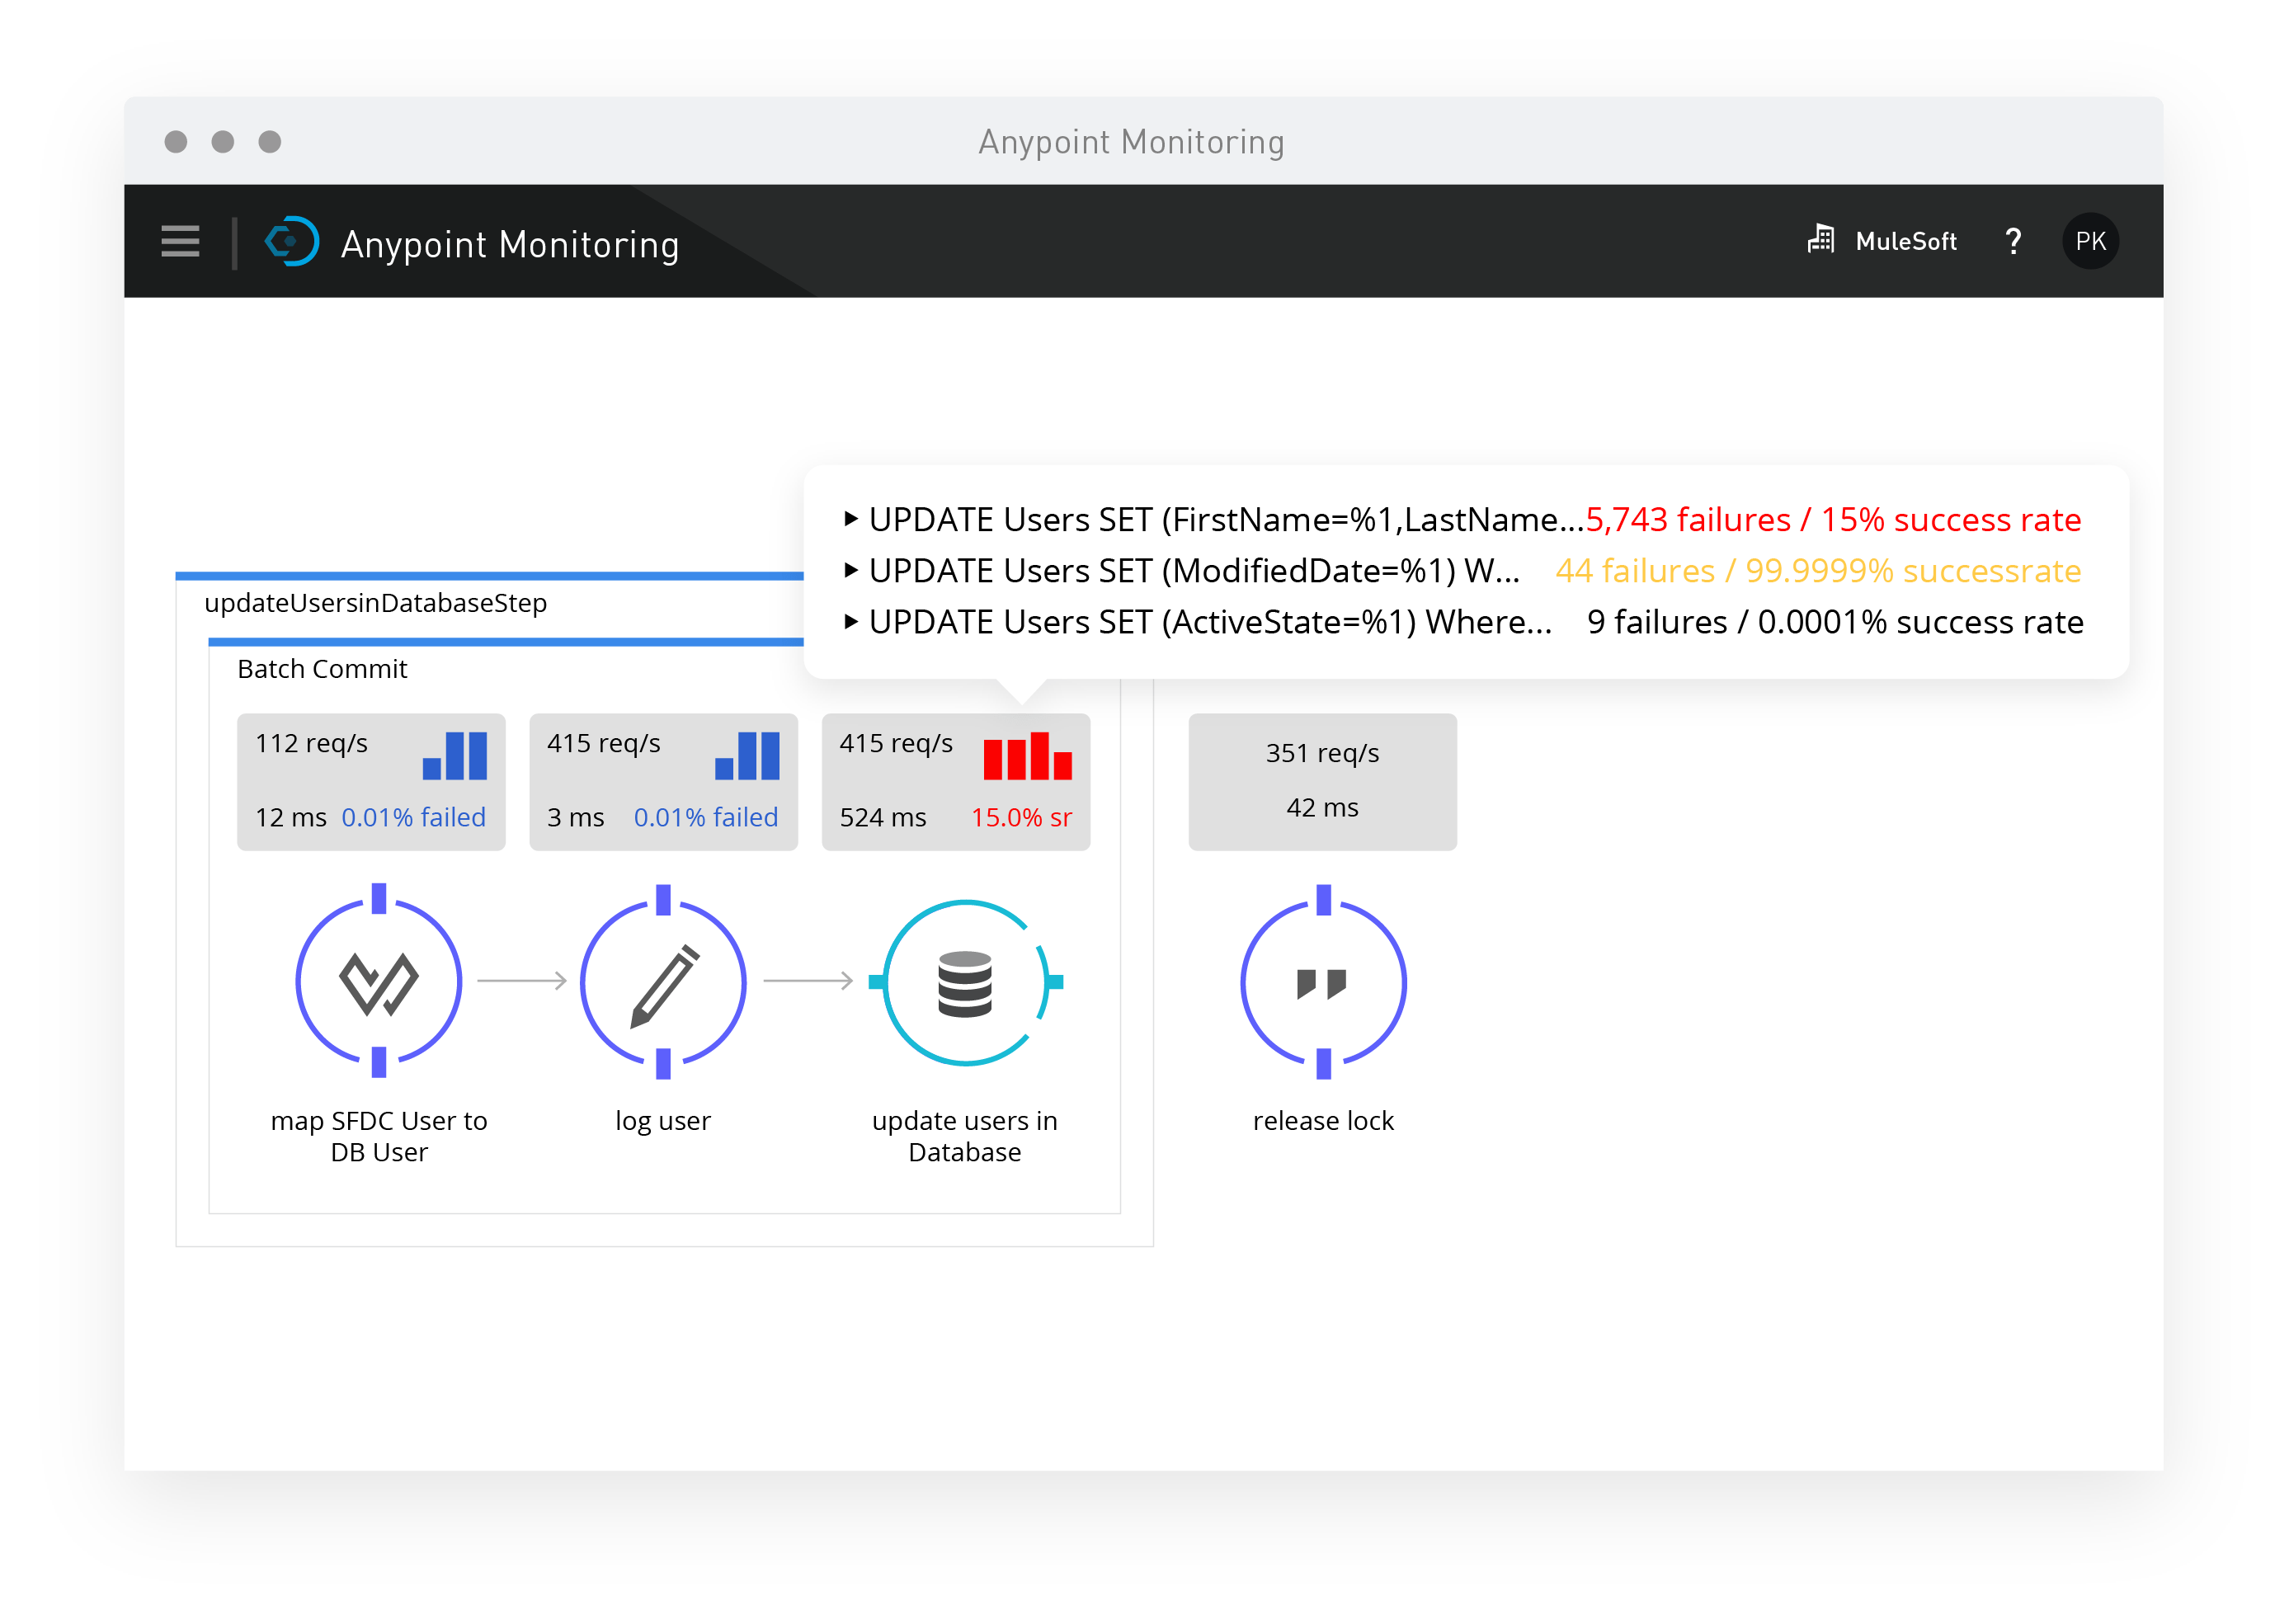Select the updateUsersinDatabaseStep header
This screenshot has width=2289, height=1624.
[375, 603]
